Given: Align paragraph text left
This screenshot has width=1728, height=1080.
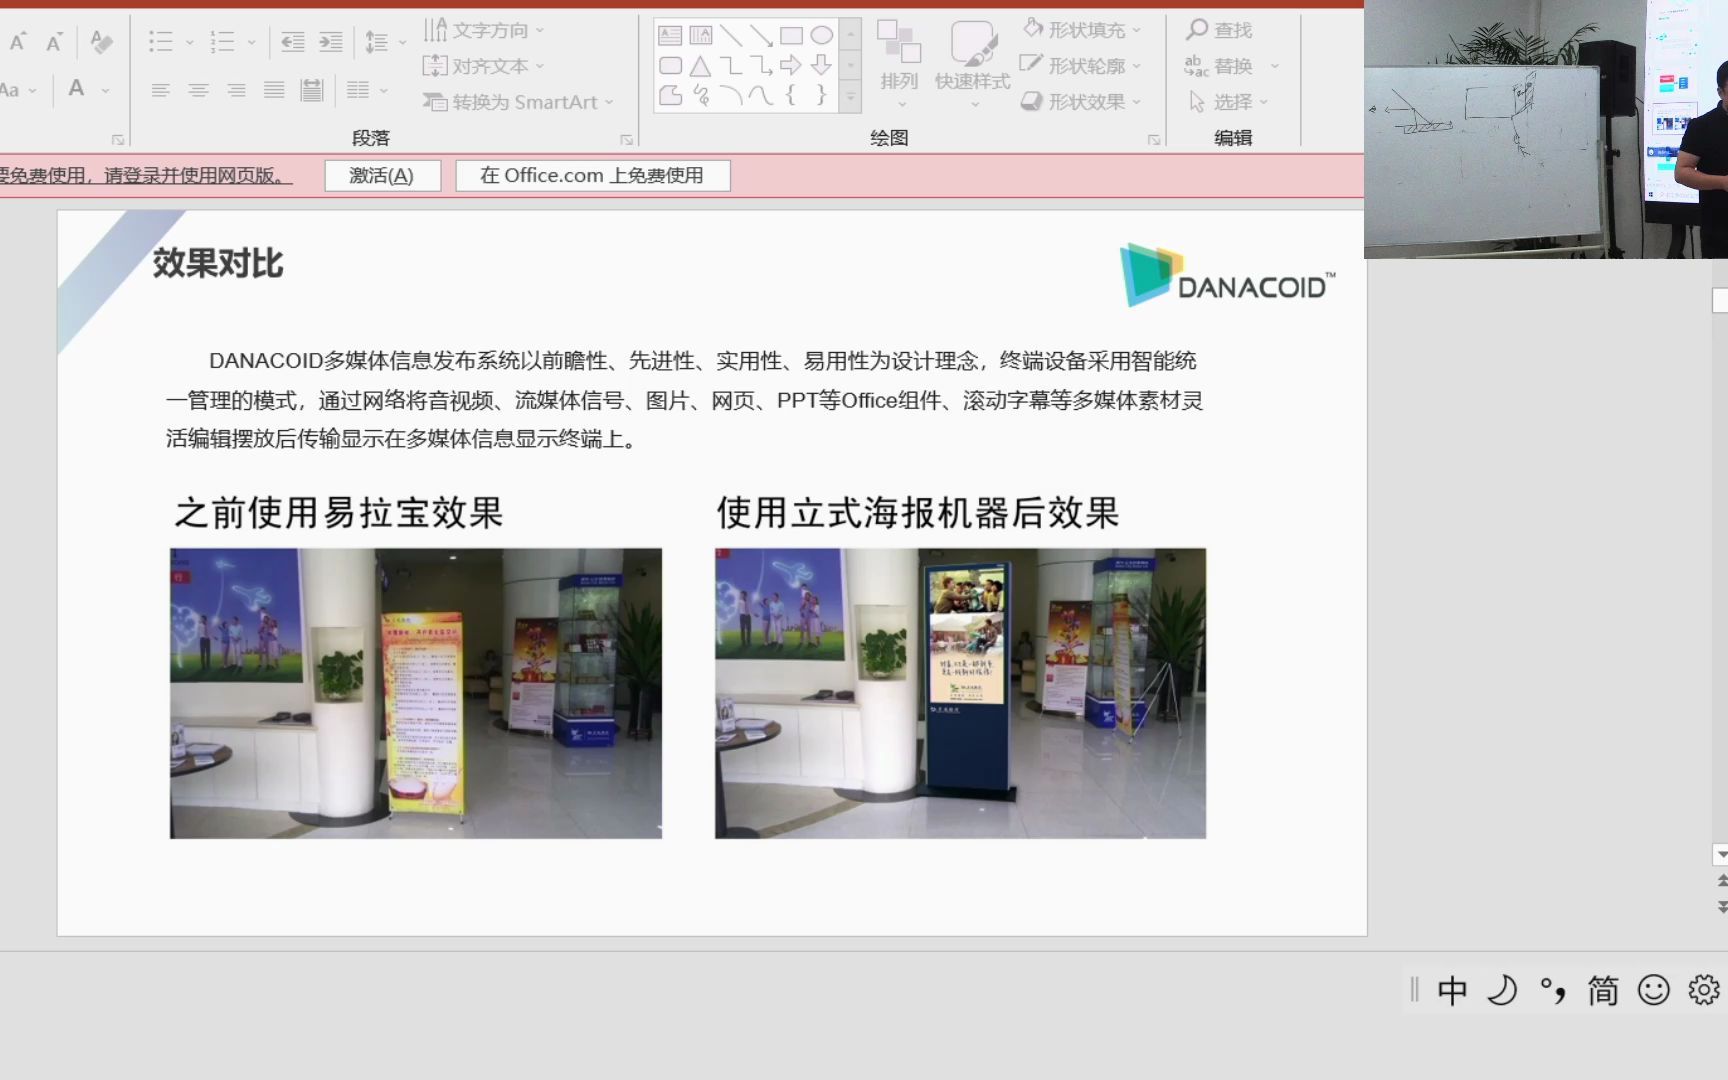Looking at the screenshot, I should (160, 90).
